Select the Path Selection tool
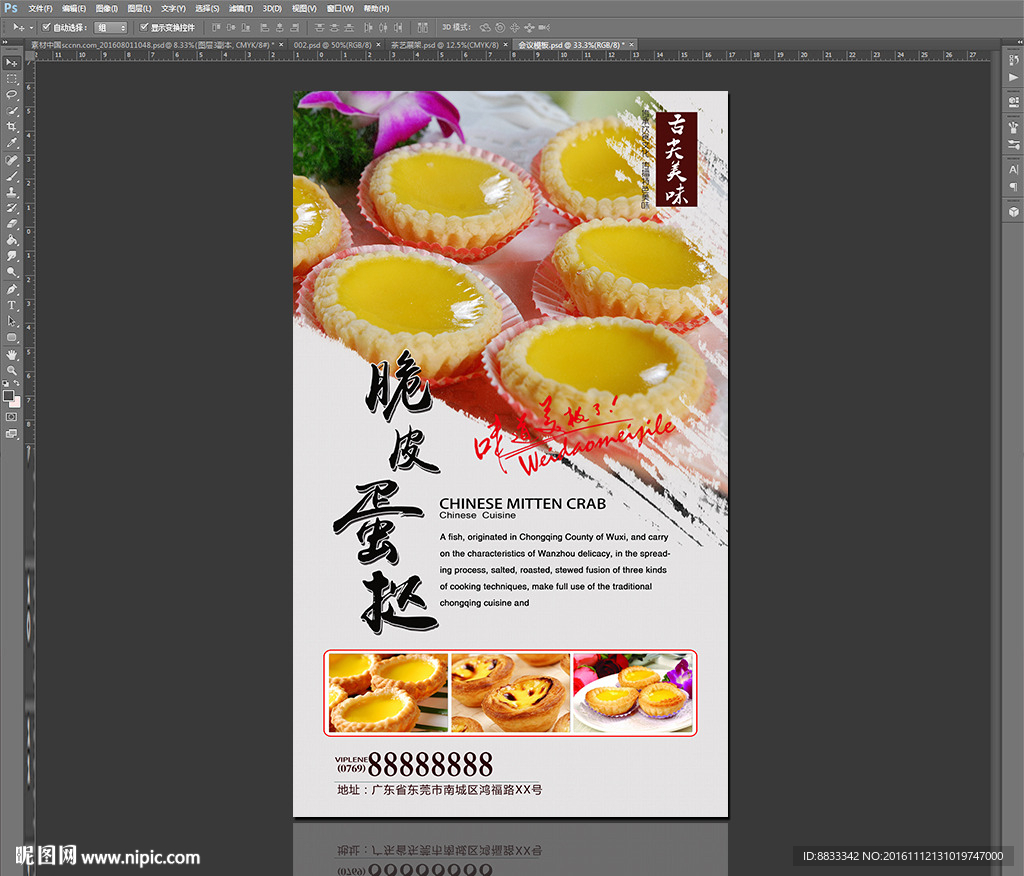 (x=12, y=321)
